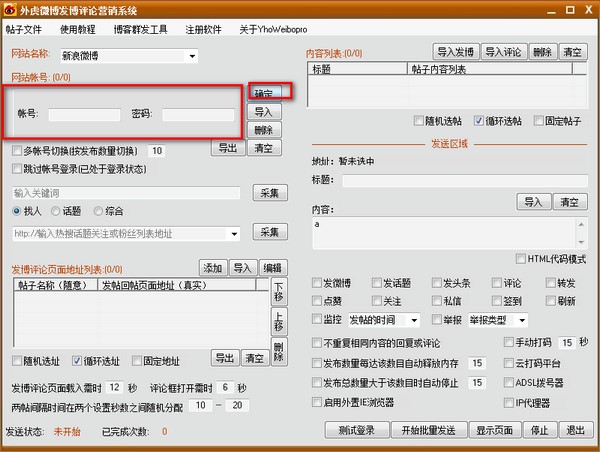Click the 输入关键词 search field
This screenshot has width=600, height=452.
tap(126, 193)
